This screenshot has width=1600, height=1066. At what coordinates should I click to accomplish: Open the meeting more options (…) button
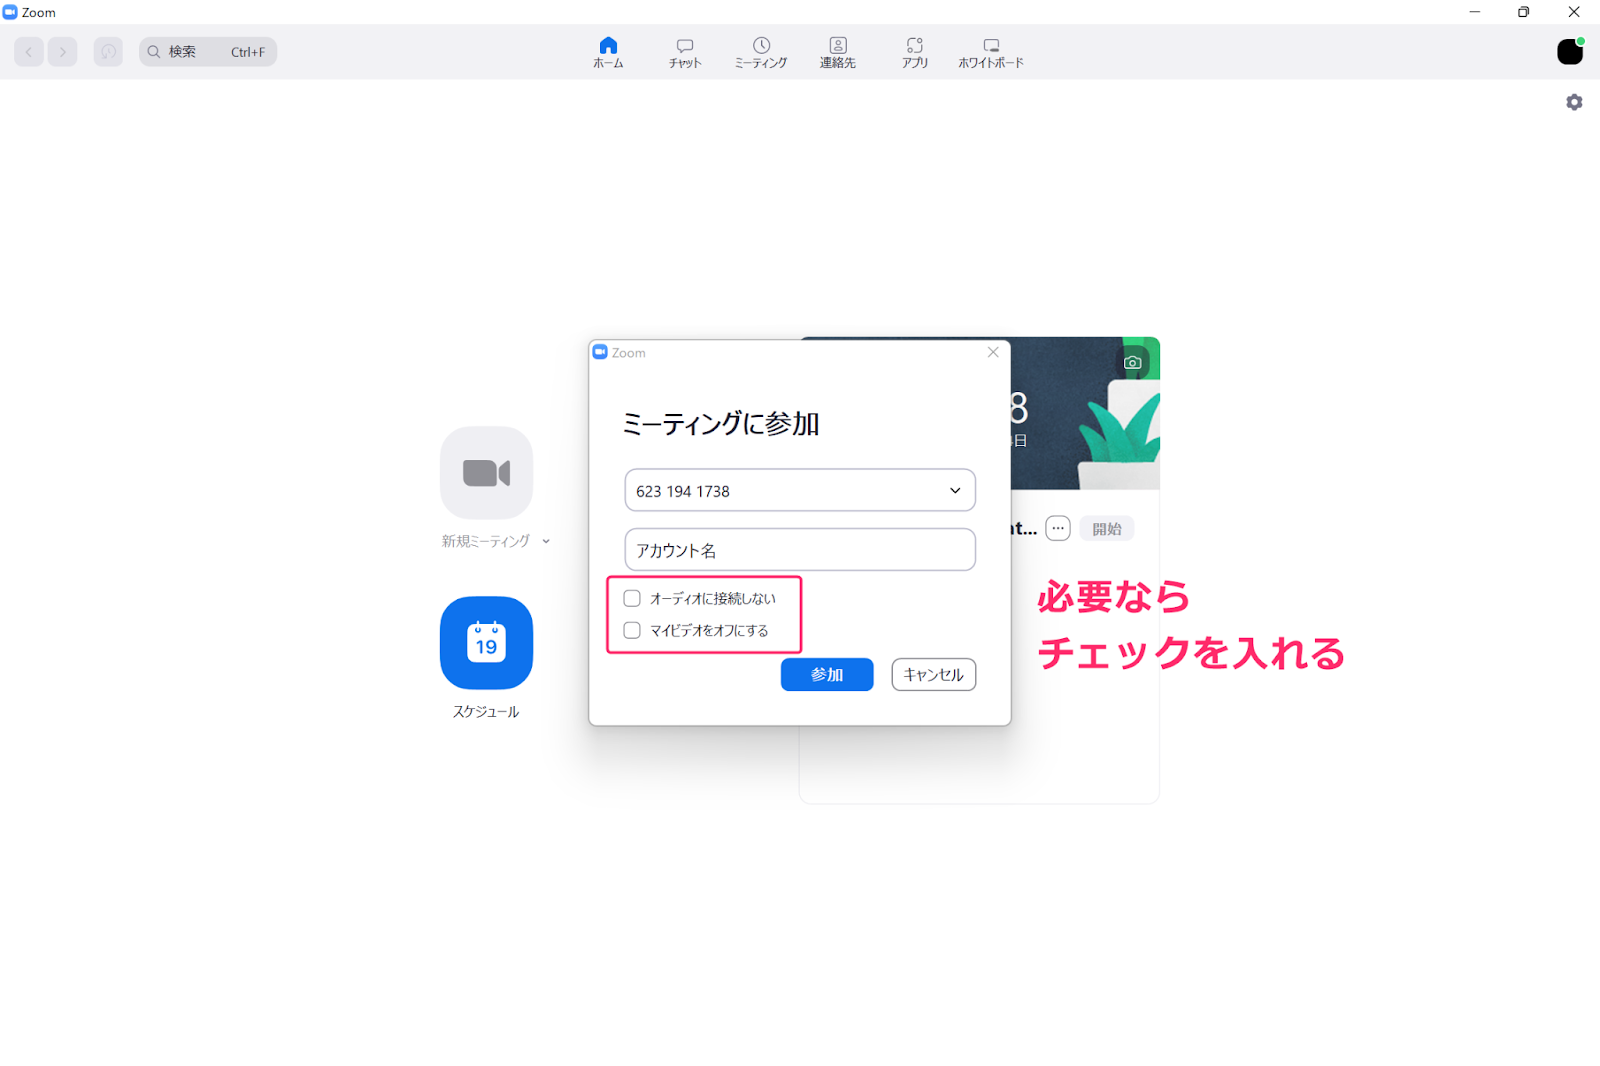coord(1058,529)
